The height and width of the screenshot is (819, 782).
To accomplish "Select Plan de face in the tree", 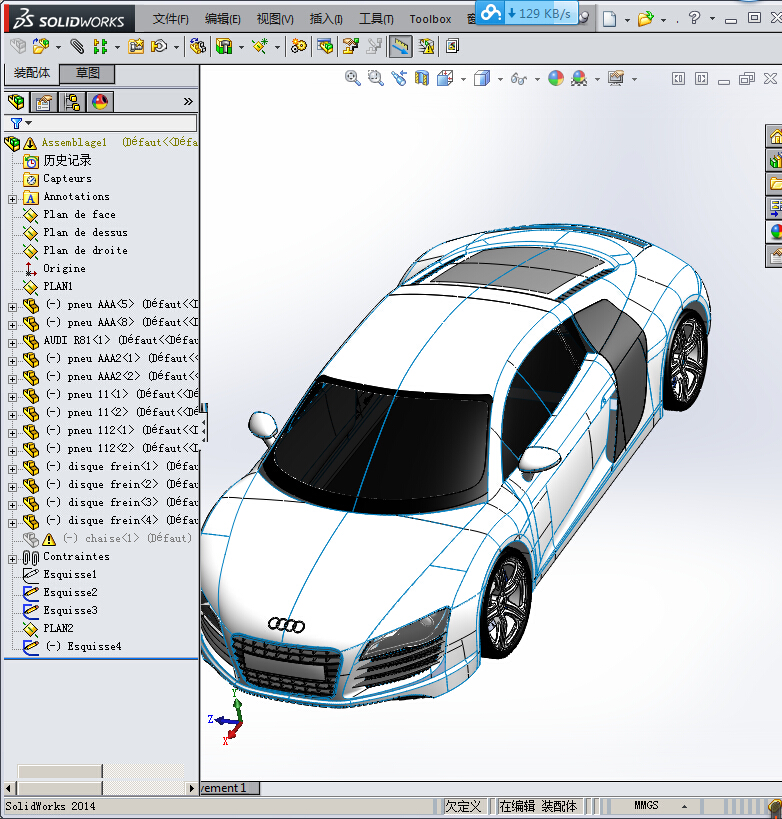I will [79, 214].
